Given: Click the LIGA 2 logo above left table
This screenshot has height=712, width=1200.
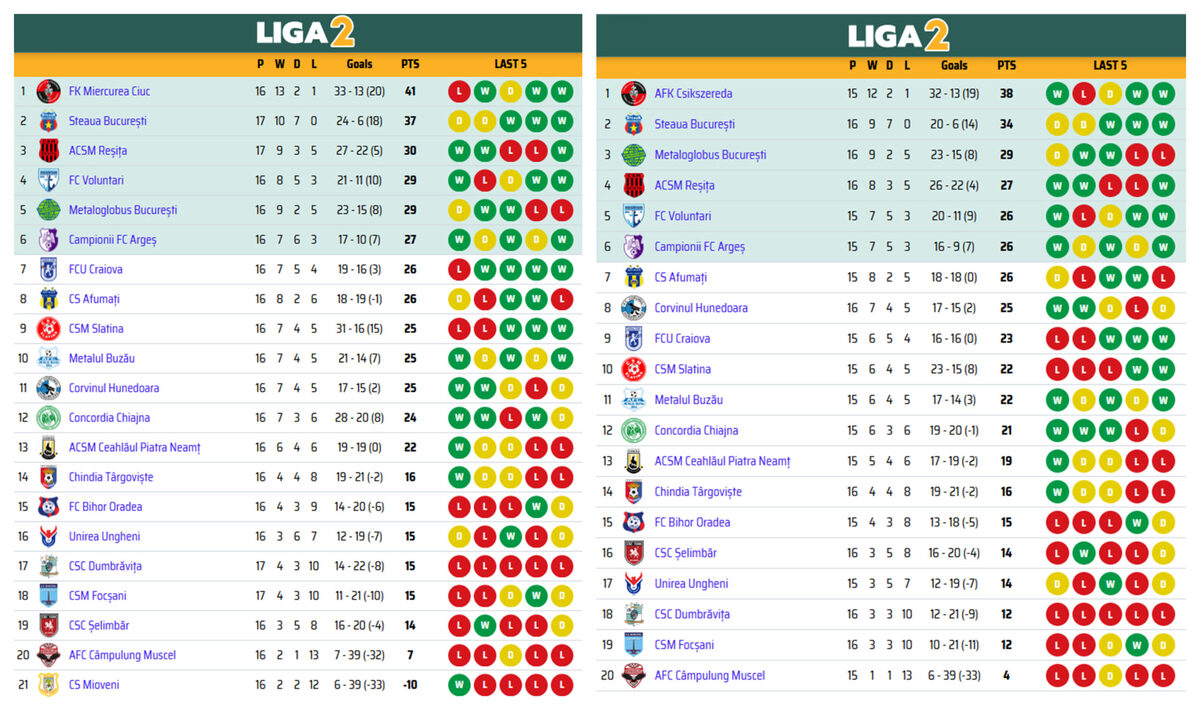Looking at the screenshot, I should click(305, 33).
